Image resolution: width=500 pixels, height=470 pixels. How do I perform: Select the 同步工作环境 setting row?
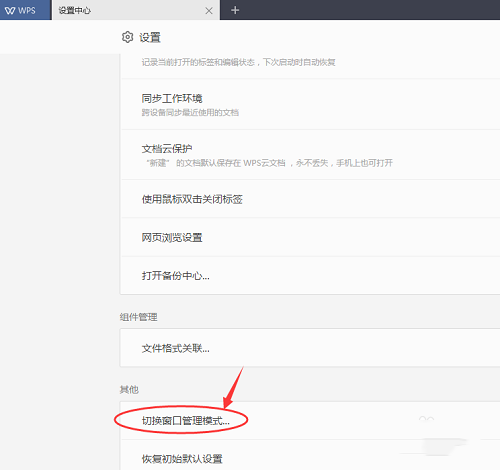310,104
